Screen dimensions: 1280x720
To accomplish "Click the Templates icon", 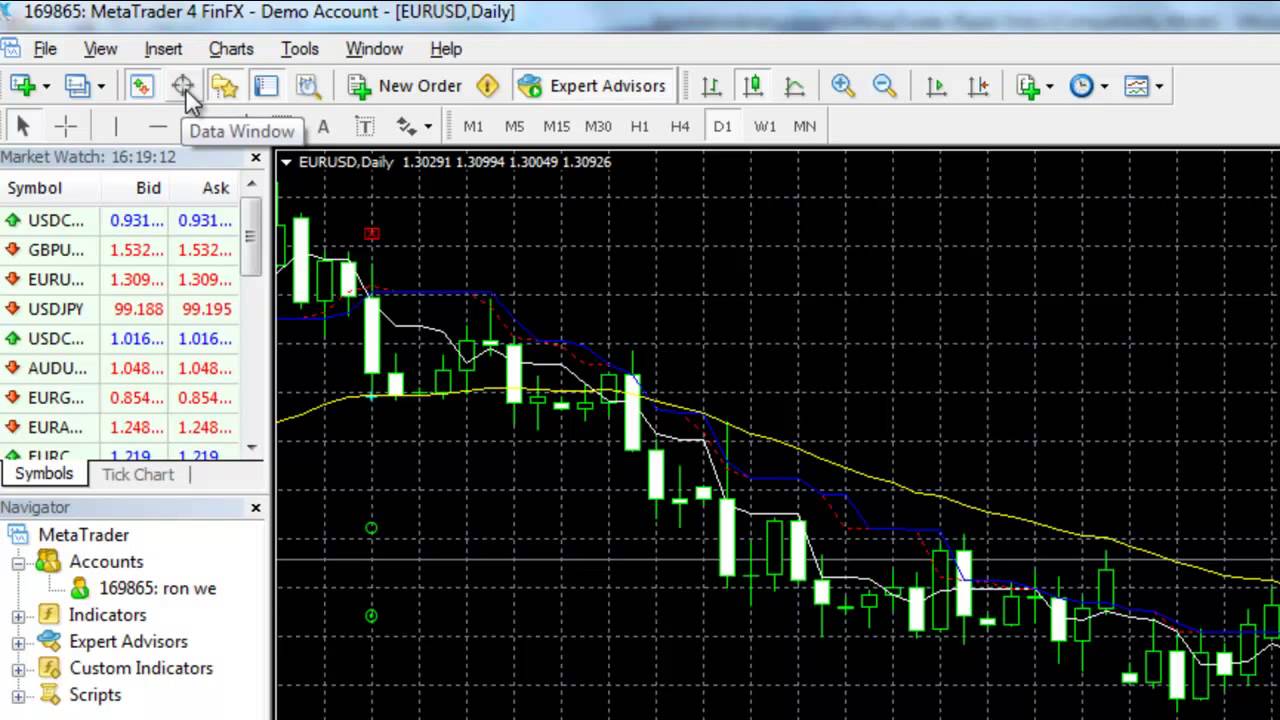I will 1136,86.
